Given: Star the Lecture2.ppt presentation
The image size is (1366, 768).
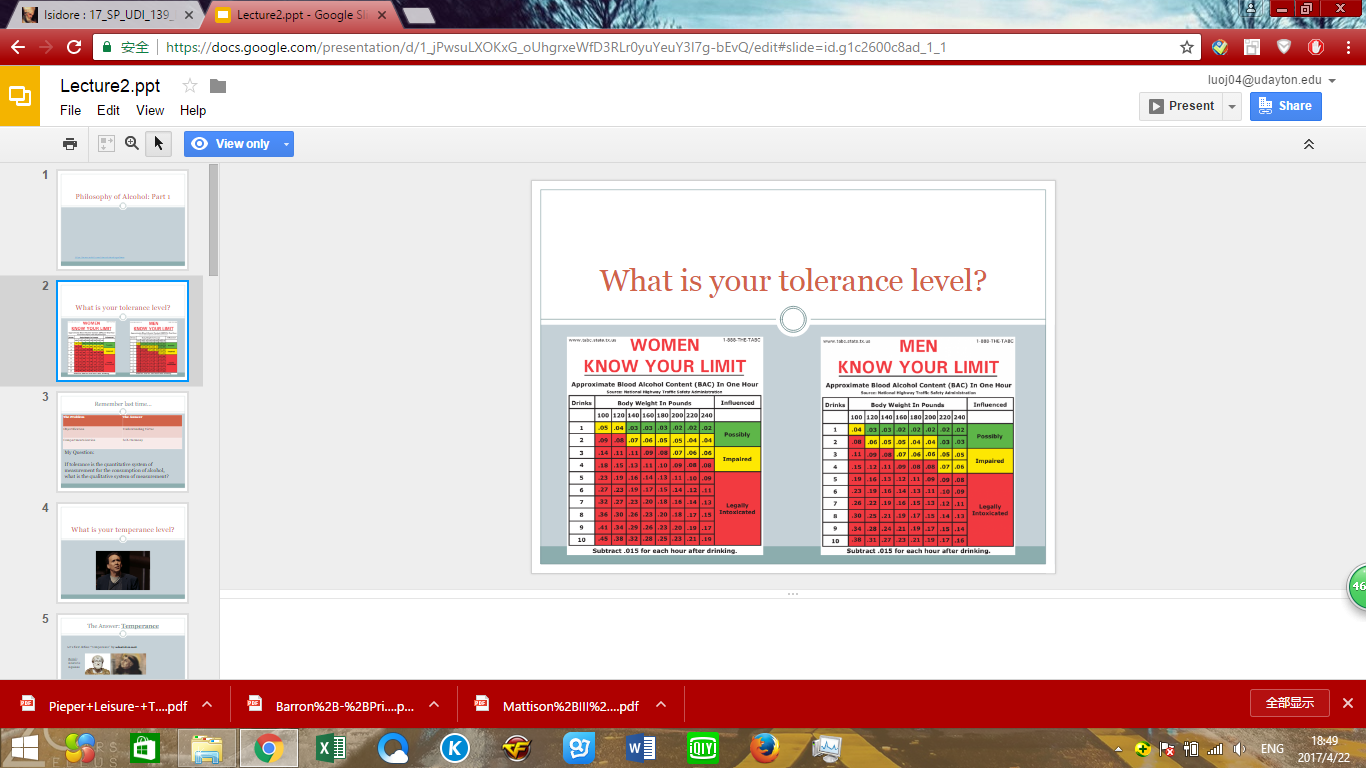Looking at the screenshot, I should 190,86.
